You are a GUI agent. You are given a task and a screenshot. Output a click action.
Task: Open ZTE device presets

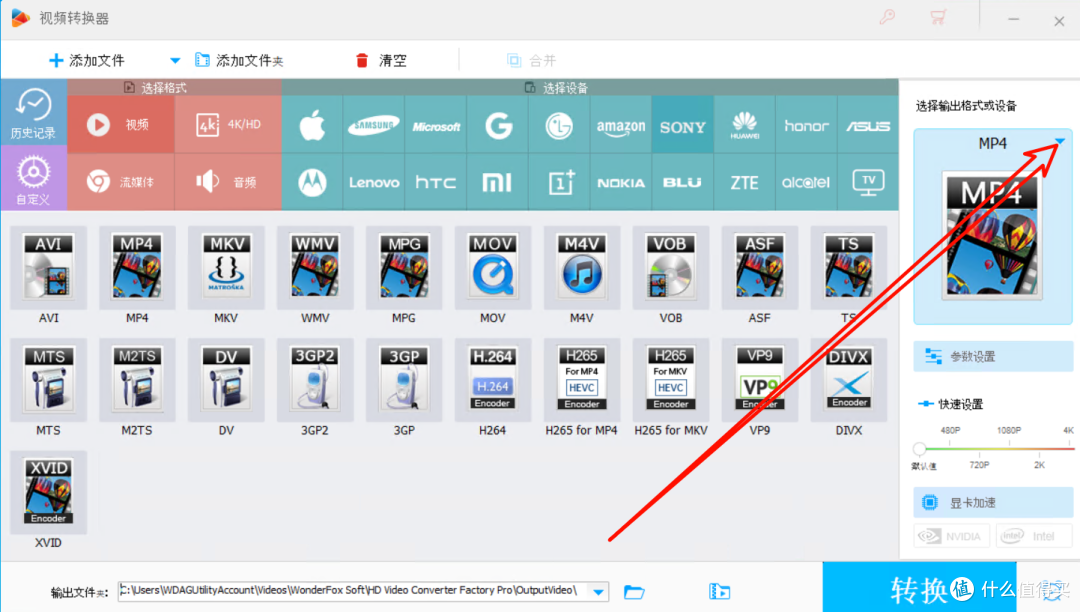pyautogui.click(x=745, y=182)
